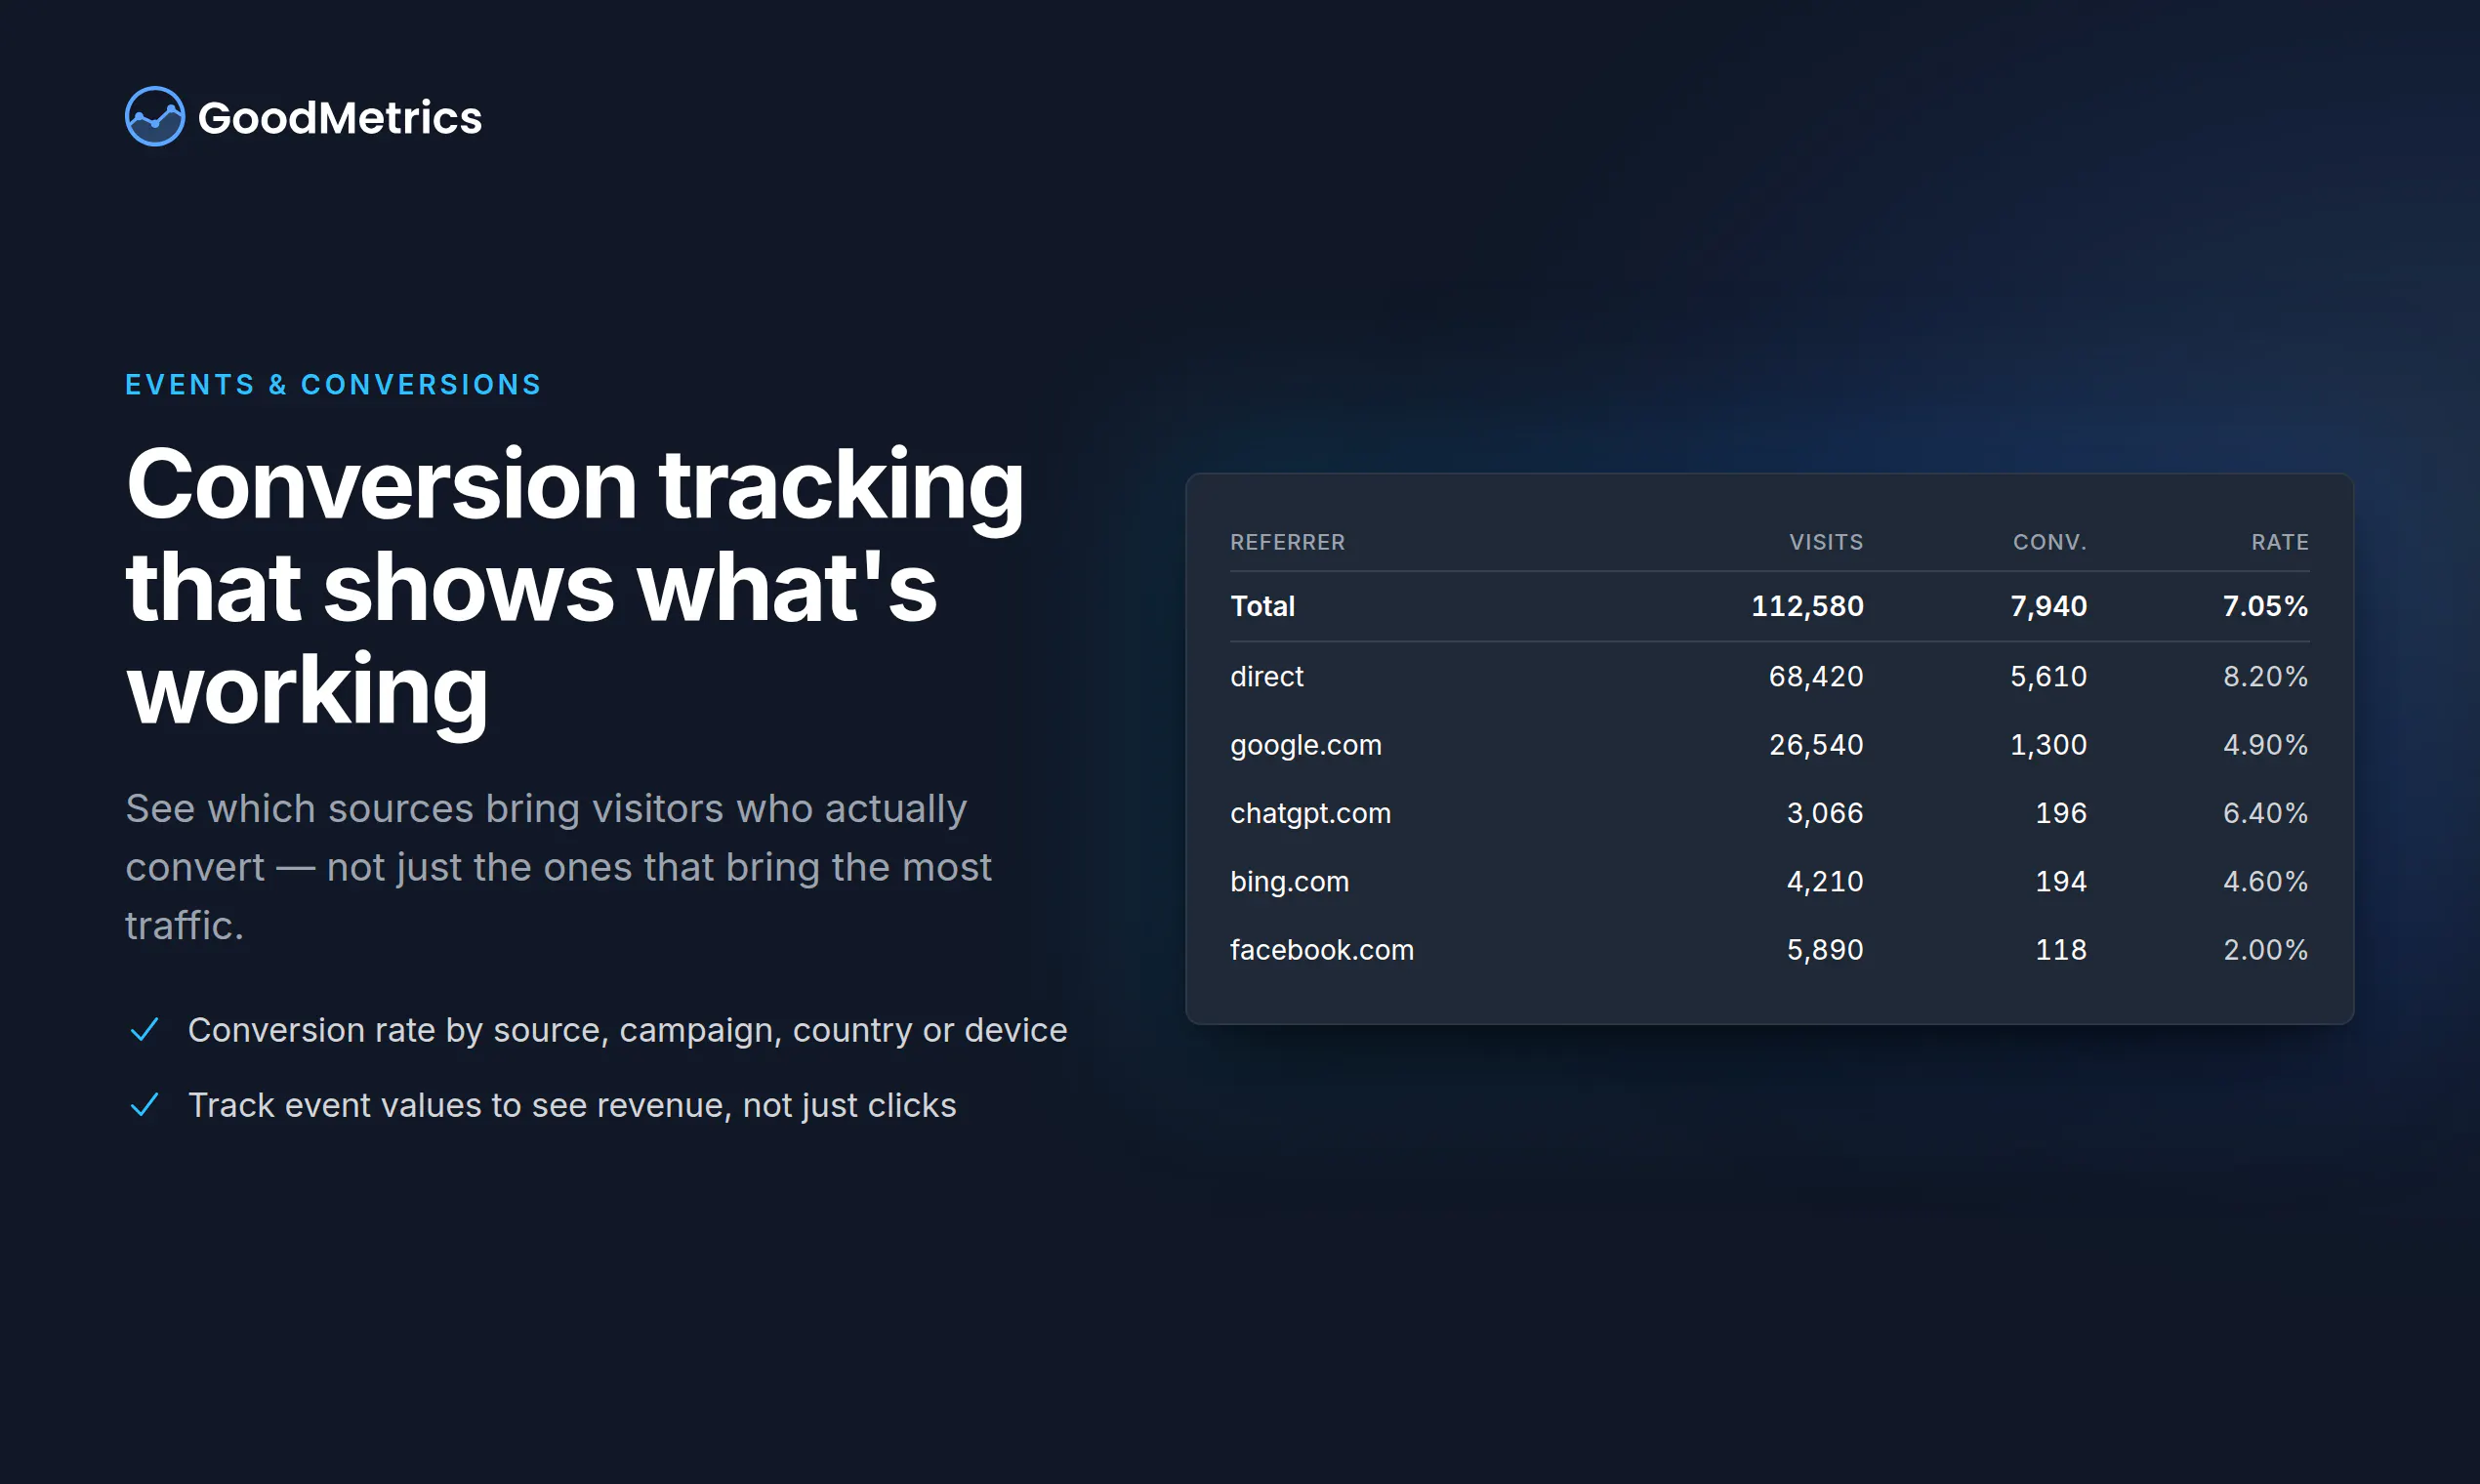Image resolution: width=2480 pixels, height=1484 pixels.
Task: Click the RATE column header
Action: (2280, 542)
